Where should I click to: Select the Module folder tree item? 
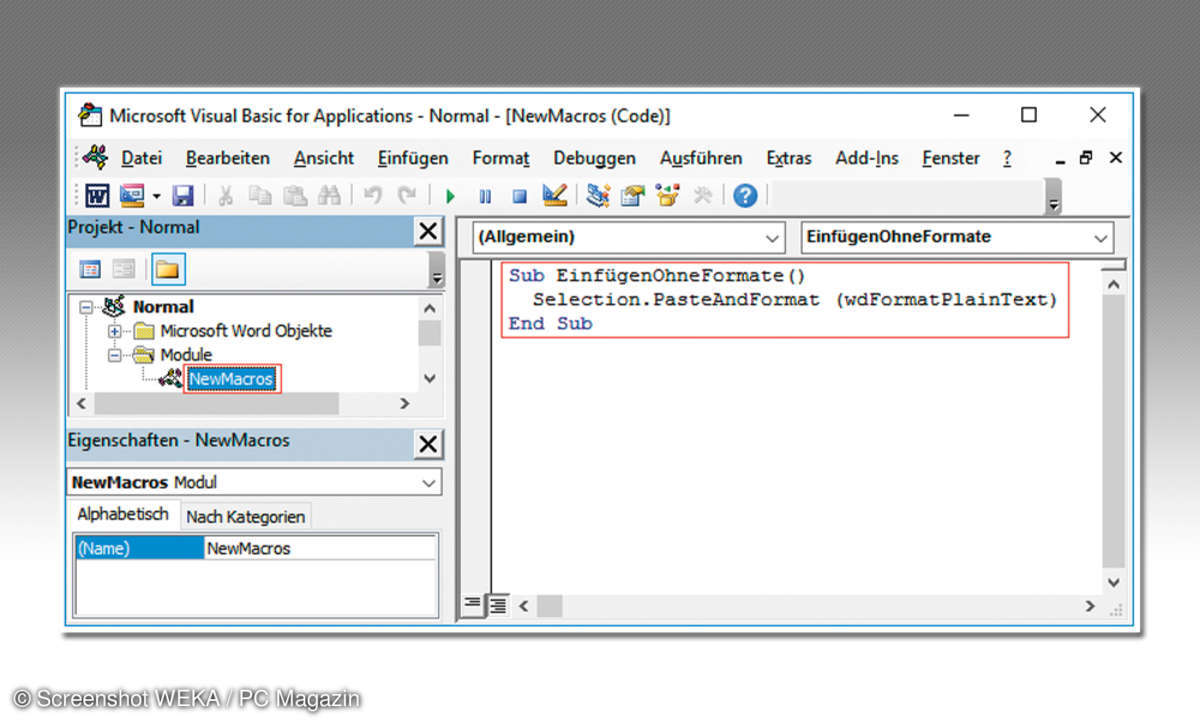(x=186, y=355)
